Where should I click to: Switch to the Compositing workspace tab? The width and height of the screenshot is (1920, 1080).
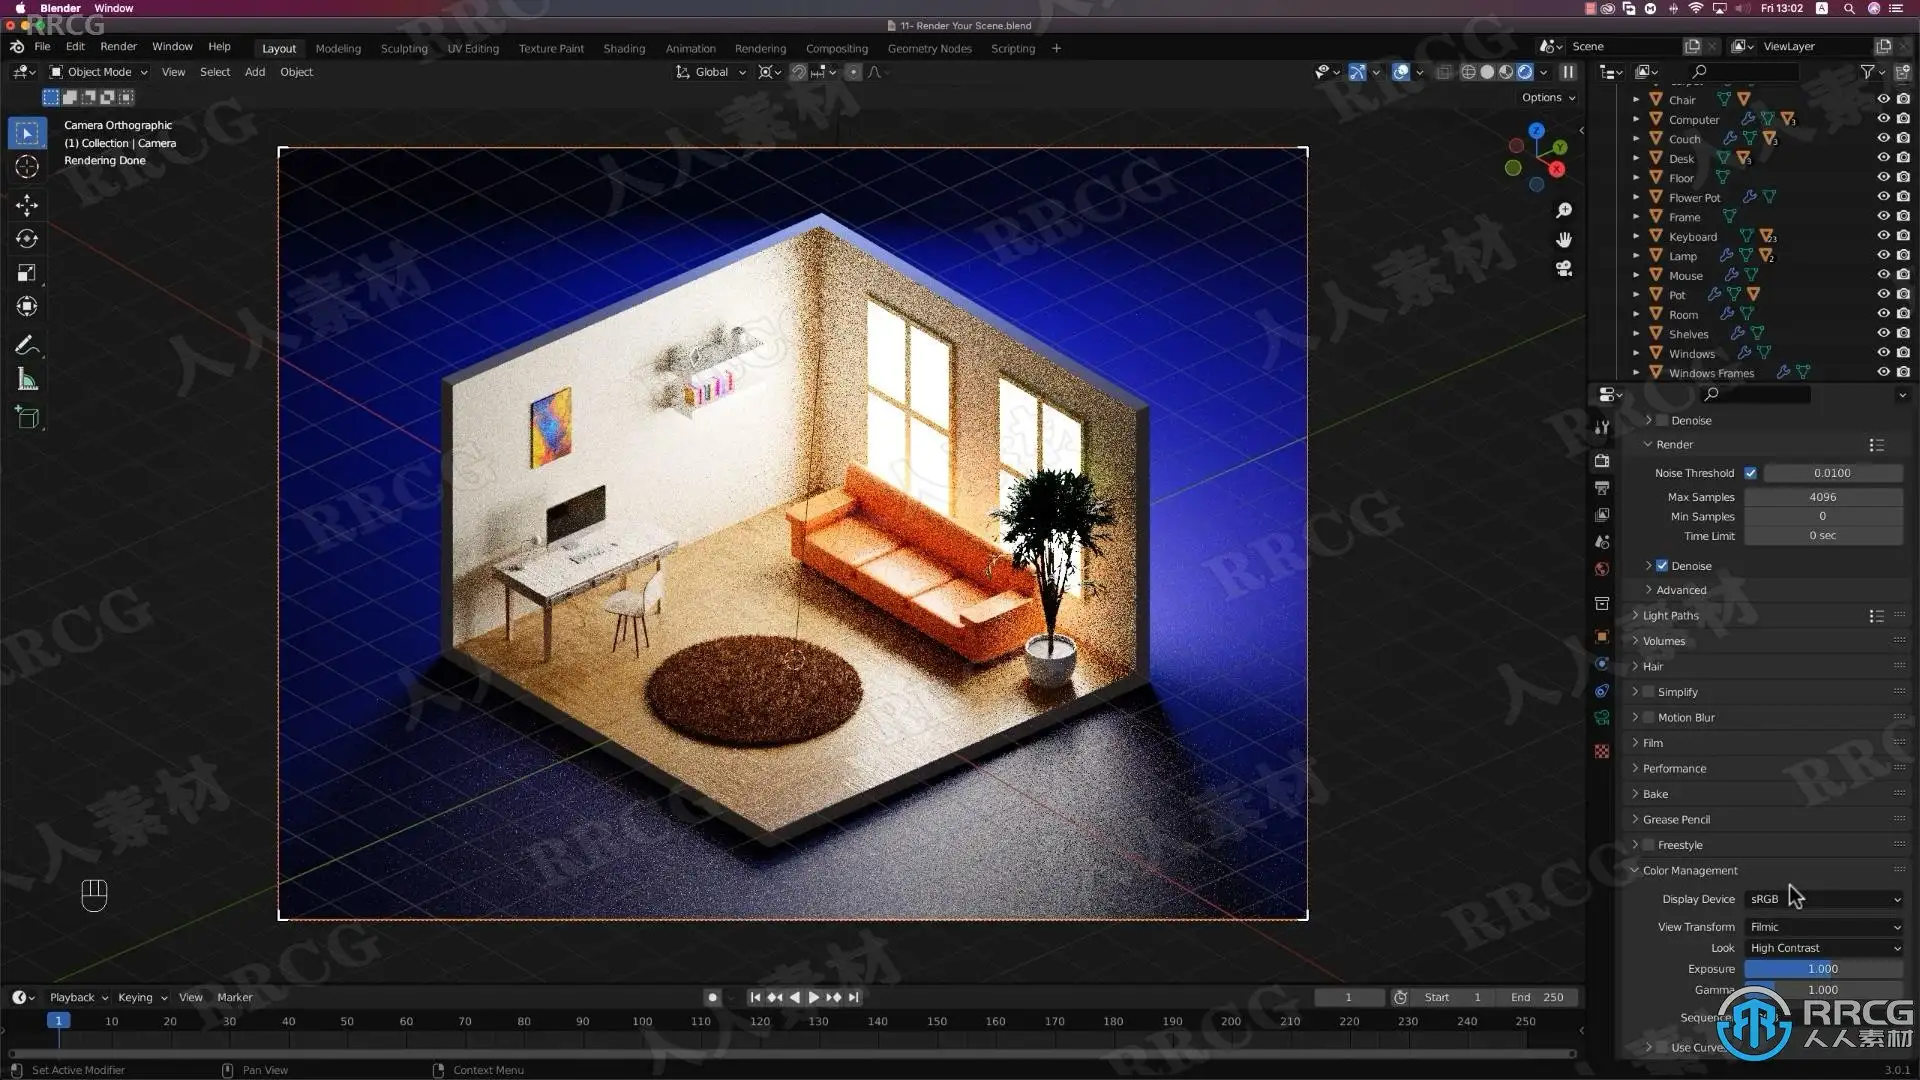point(837,48)
